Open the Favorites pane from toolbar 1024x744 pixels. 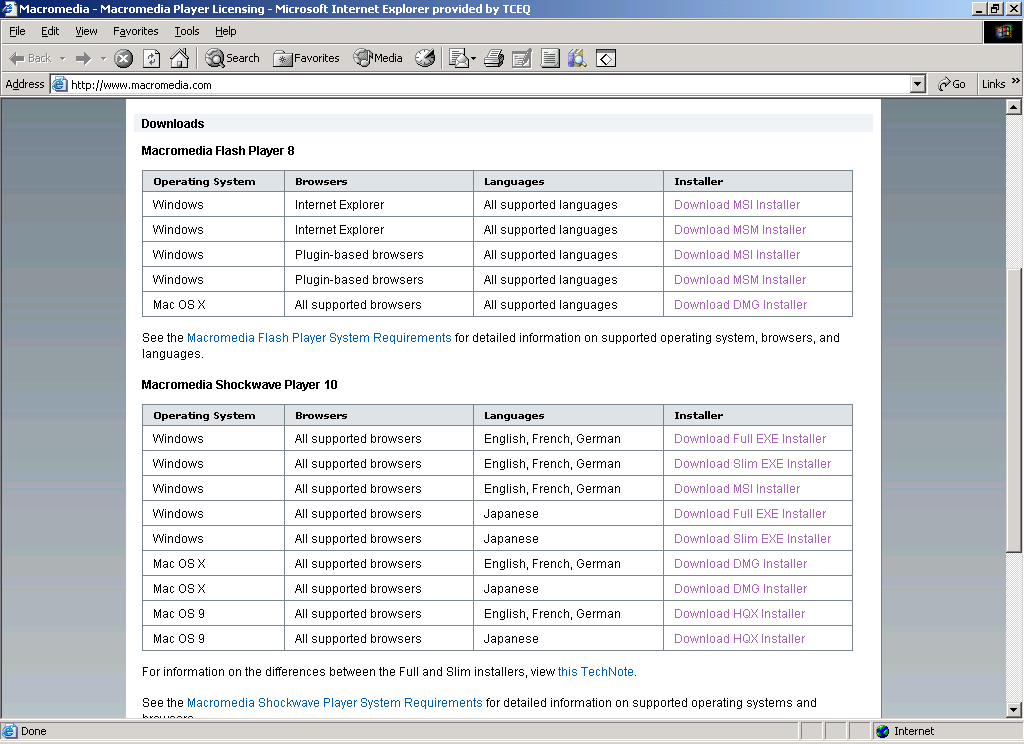tap(306, 58)
